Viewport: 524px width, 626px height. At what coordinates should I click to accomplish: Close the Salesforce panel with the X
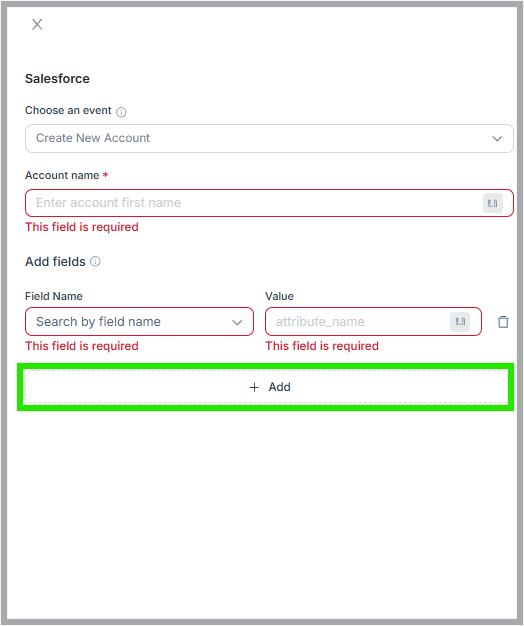click(37, 24)
